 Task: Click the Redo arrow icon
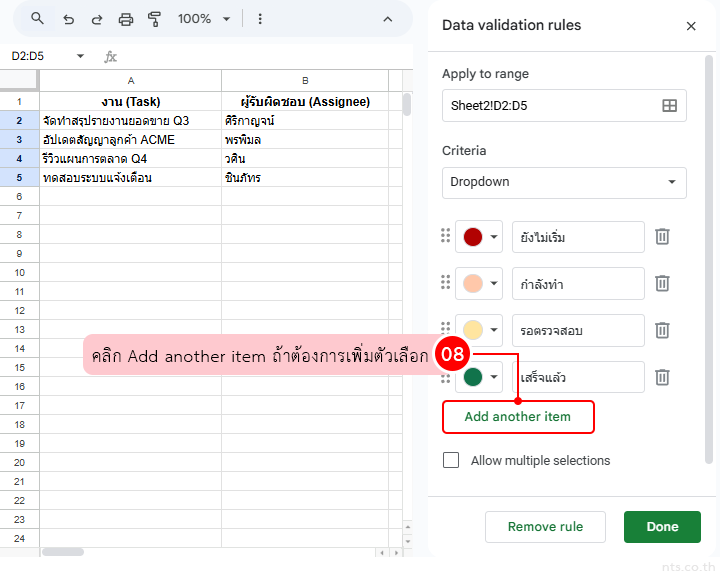97,19
